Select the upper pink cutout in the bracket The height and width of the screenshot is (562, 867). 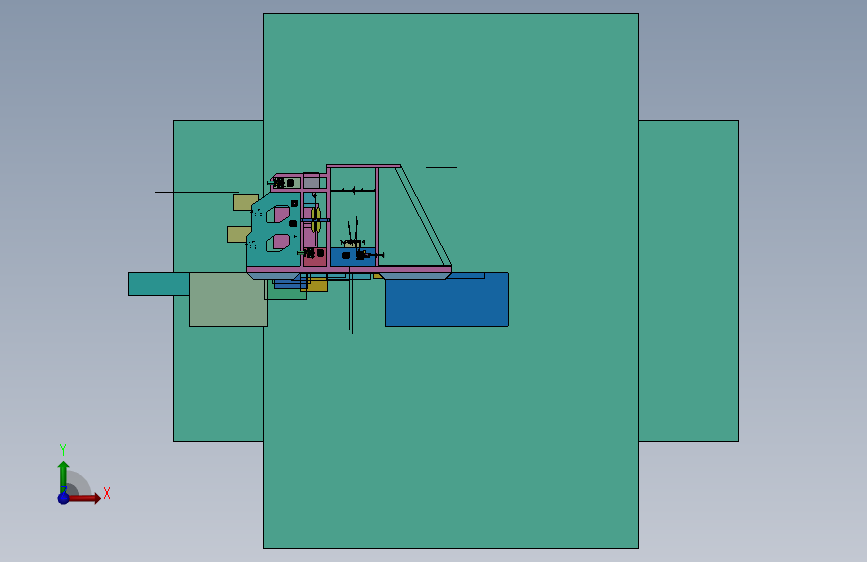[x=281, y=214]
